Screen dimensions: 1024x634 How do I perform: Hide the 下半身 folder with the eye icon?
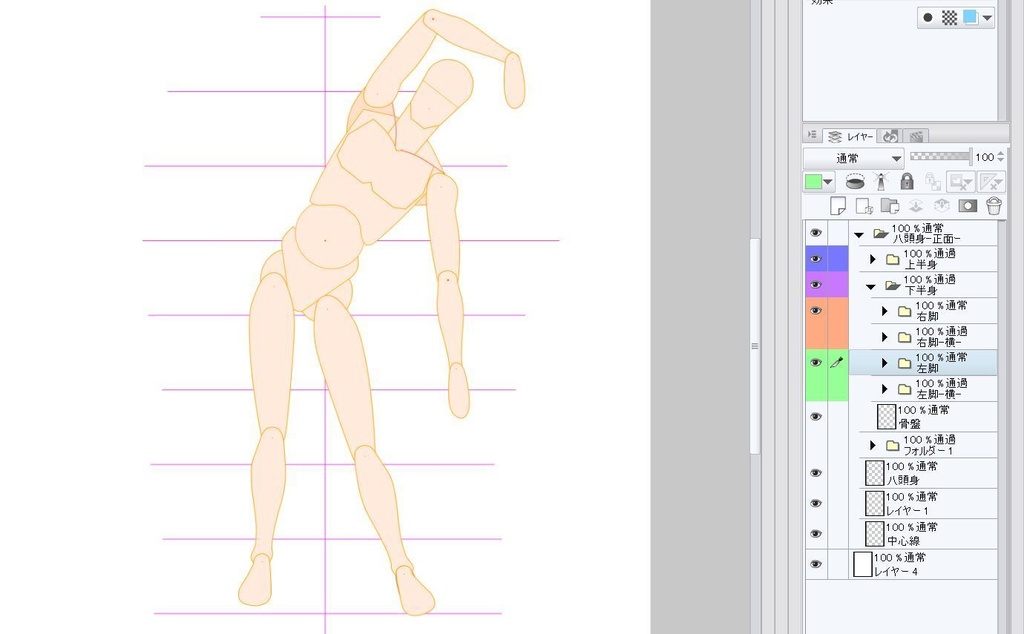tap(816, 285)
